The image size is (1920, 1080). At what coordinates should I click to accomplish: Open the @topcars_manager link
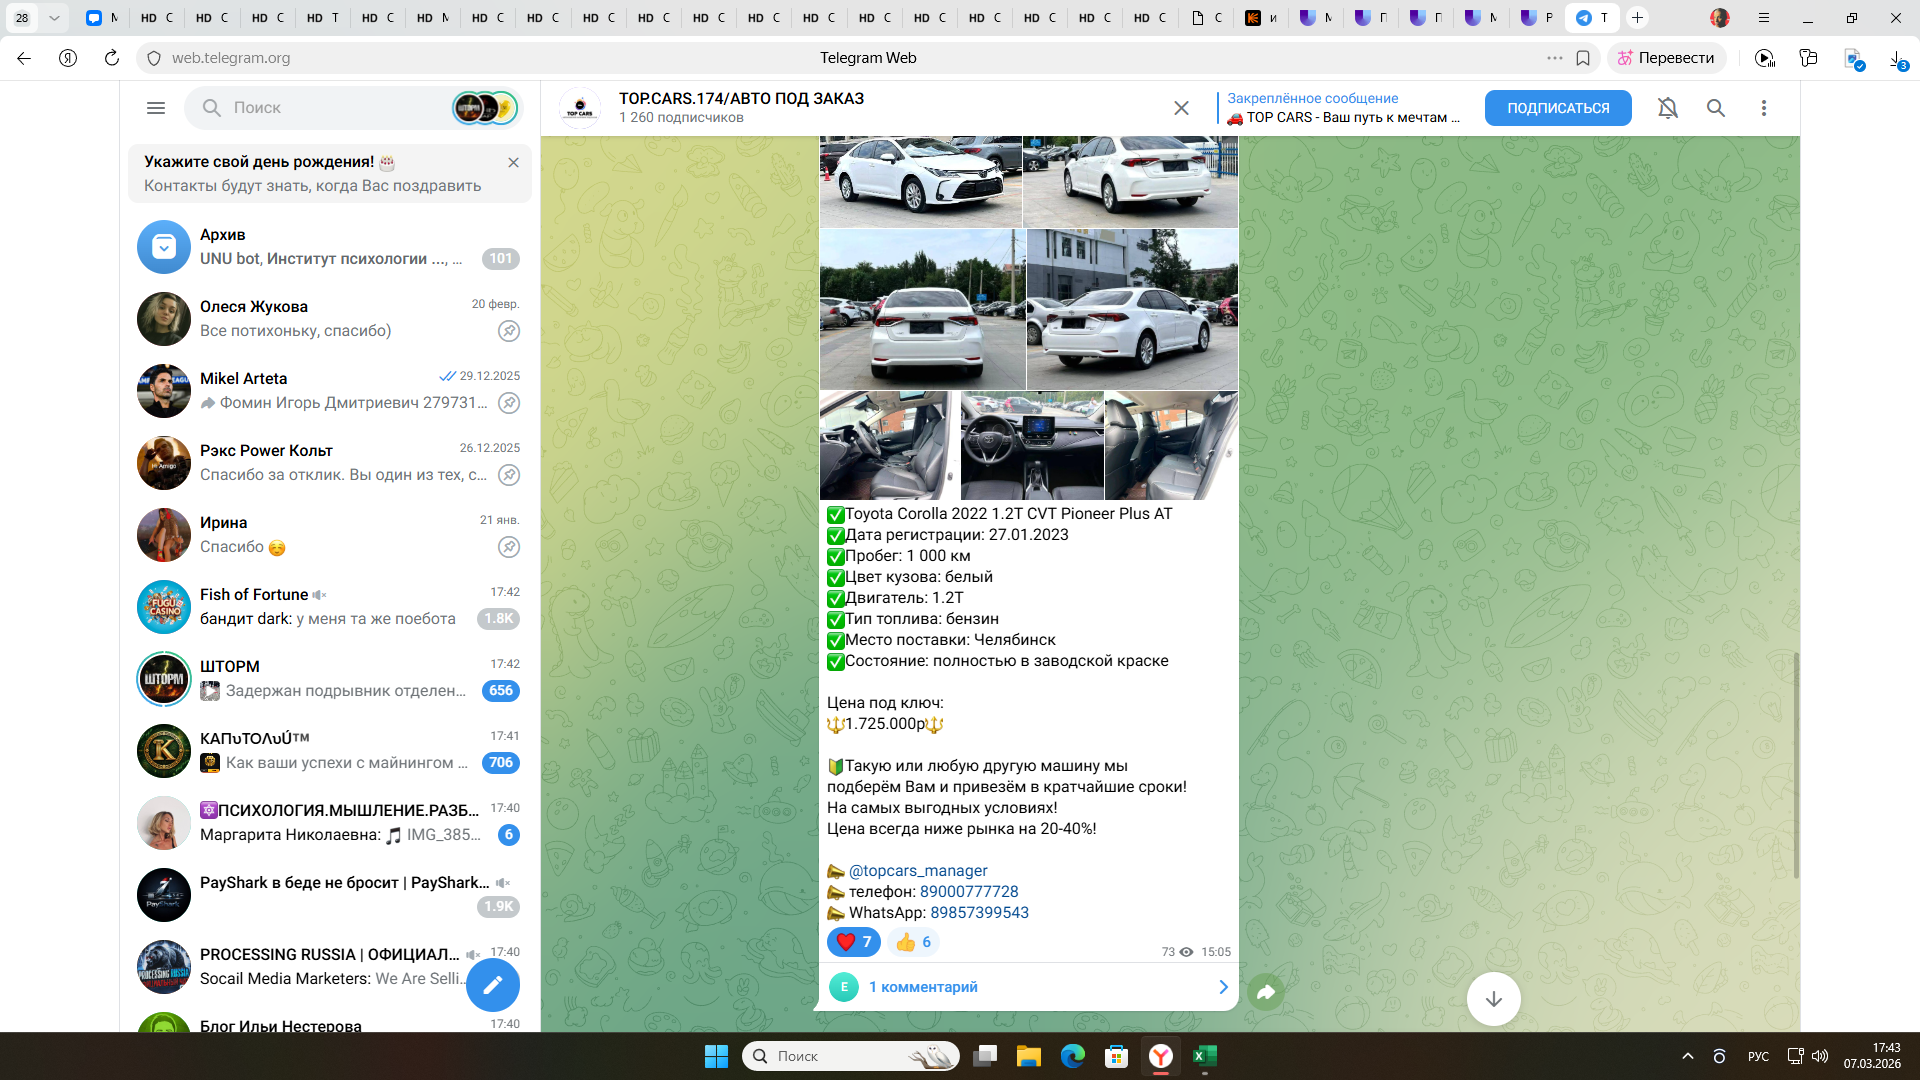917,871
